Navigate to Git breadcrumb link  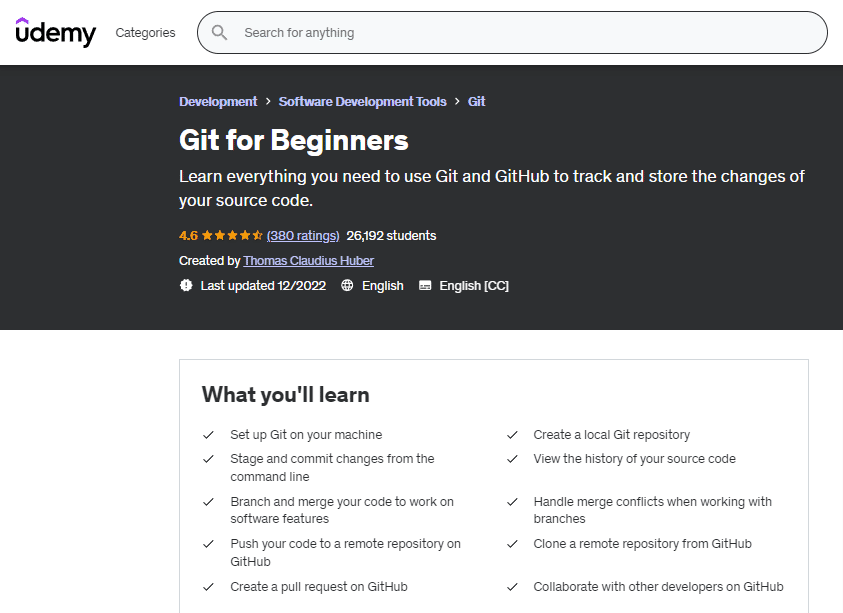(x=477, y=102)
